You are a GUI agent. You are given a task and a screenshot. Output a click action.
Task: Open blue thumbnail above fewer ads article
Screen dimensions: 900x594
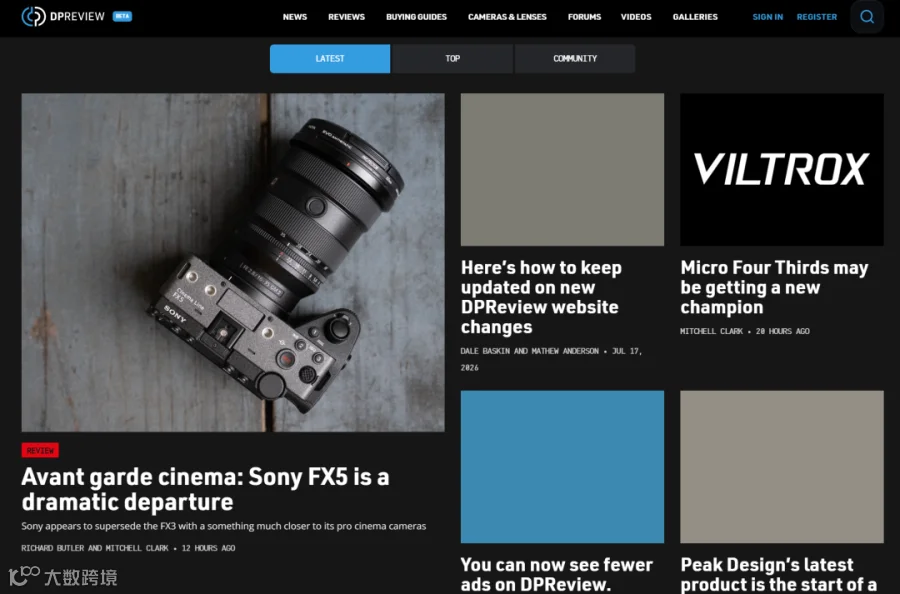[562, 467]
